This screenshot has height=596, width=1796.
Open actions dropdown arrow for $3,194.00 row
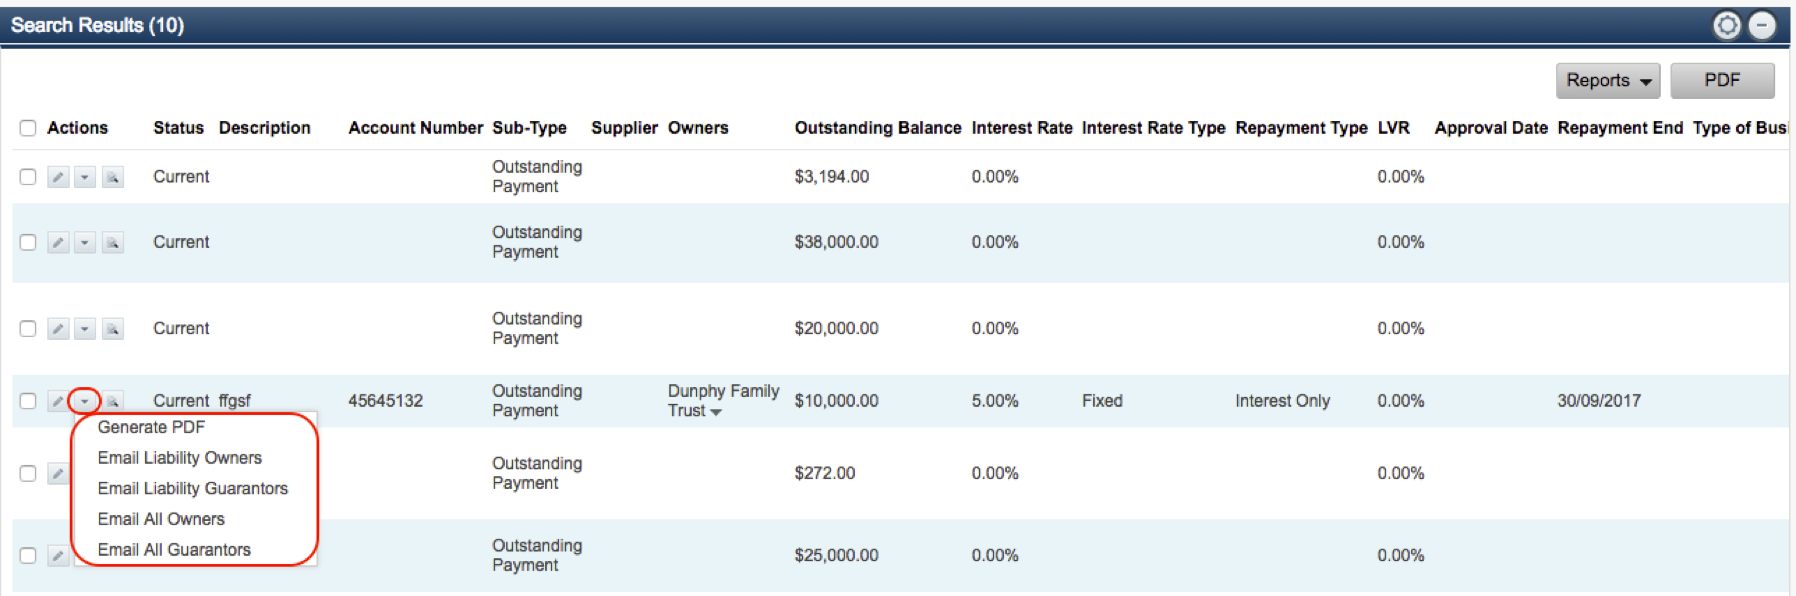click(x=85, y=177)
